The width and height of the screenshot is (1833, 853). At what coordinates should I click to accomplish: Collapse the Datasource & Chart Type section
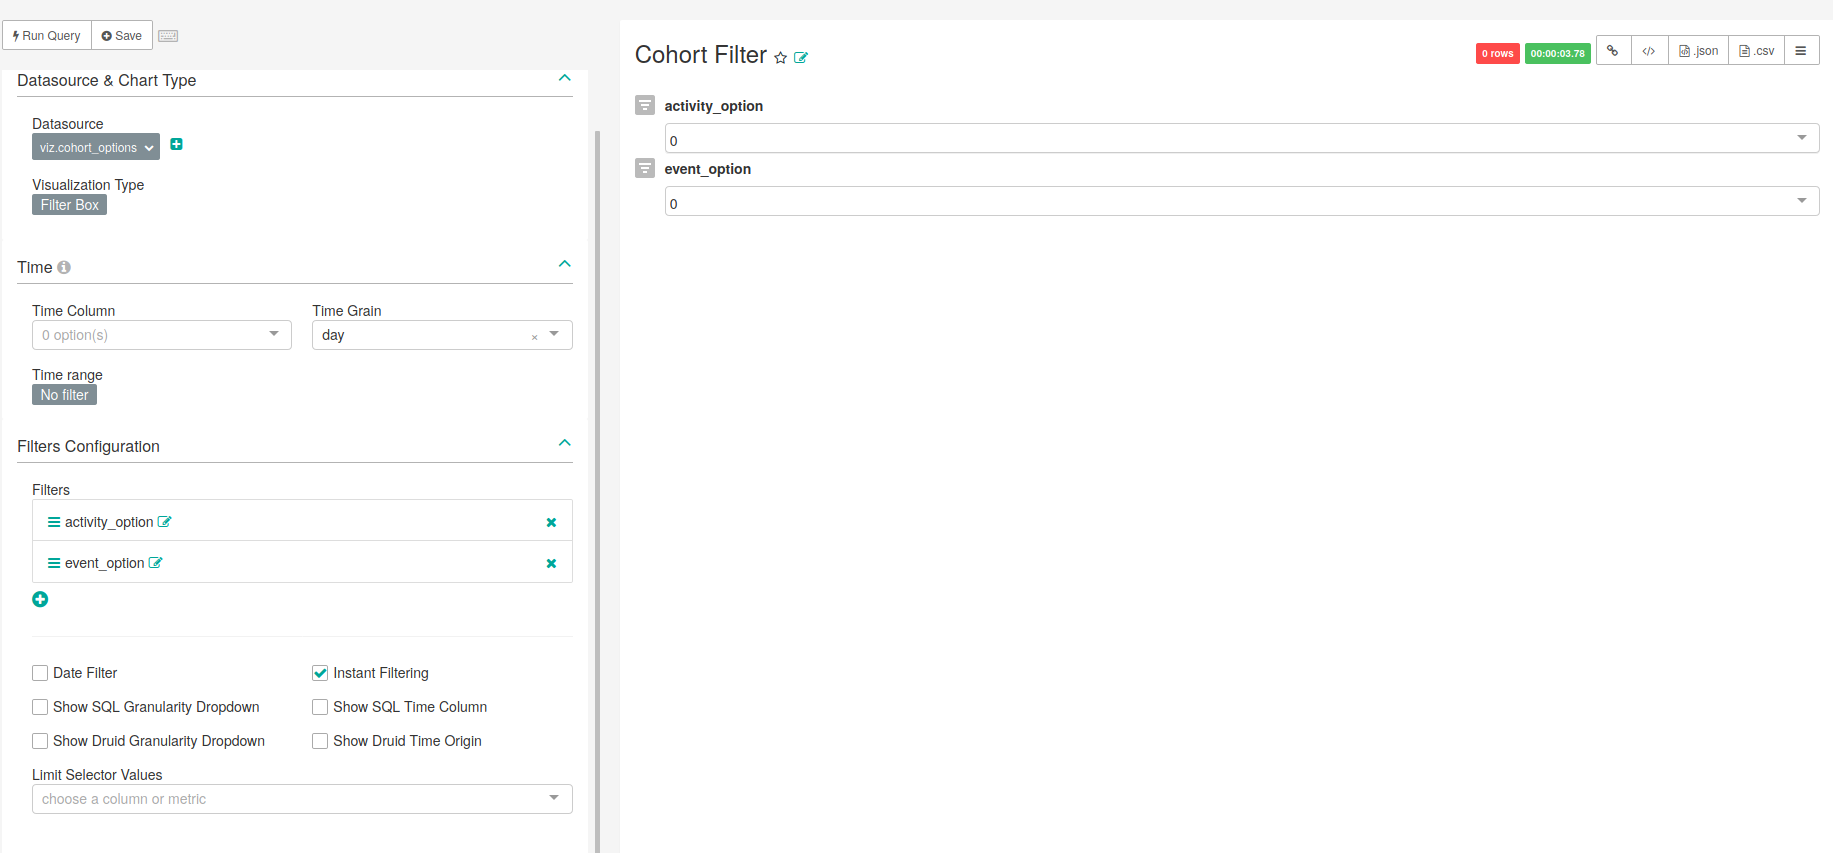click(565, 78)
